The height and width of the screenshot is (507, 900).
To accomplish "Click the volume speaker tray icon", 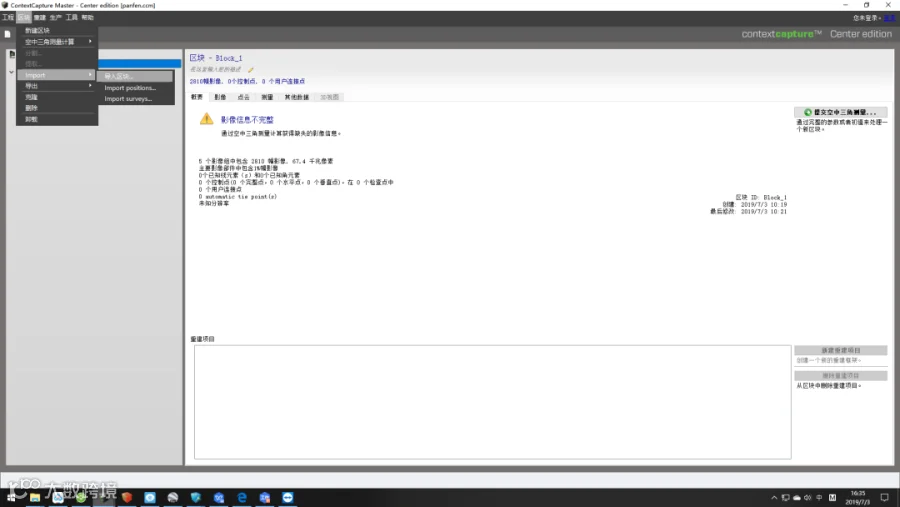I will pyautogui.click(x=808, y=498).
